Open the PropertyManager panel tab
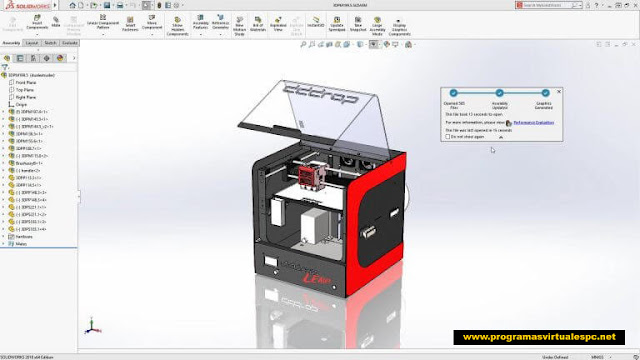 [x=20, y=58]
